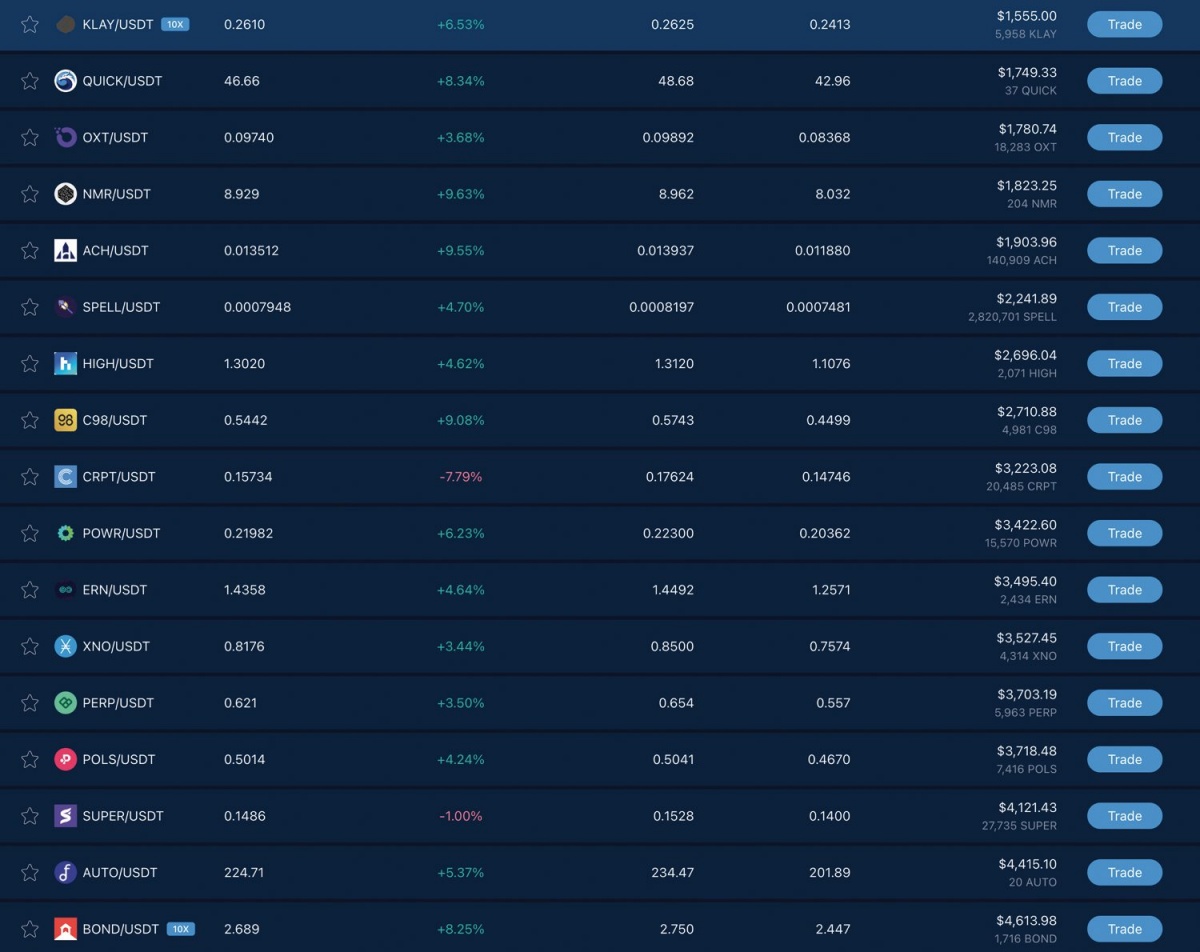The width and height of the screenshot is (1200, 952).
Task: Select the SPELL/USDT pair name
Action: [121, 307]
